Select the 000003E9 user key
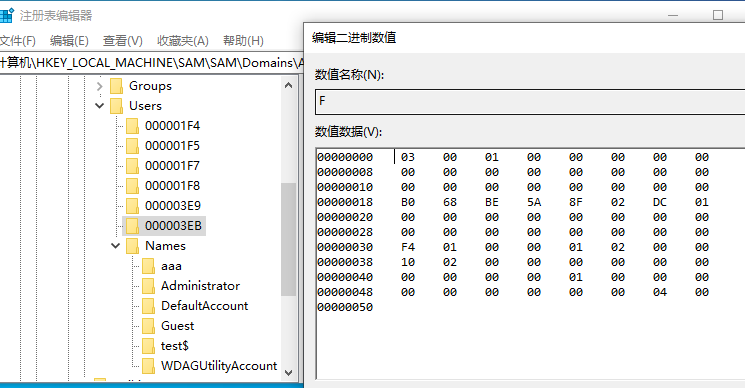This screenshot has height=388, width=745. coord(173,206)
